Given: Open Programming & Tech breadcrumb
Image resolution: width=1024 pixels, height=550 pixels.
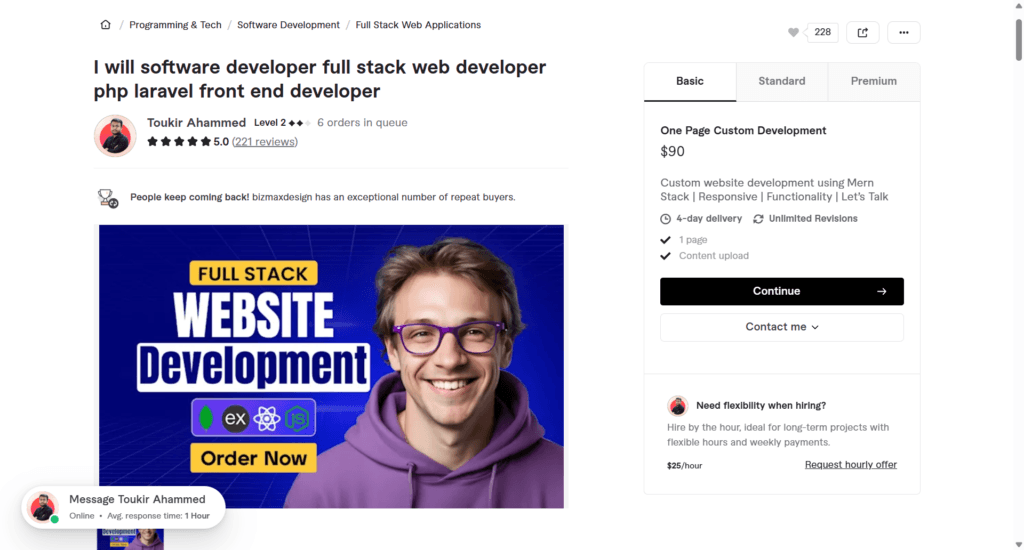Looking at the screenshot, I should [175, 25].
